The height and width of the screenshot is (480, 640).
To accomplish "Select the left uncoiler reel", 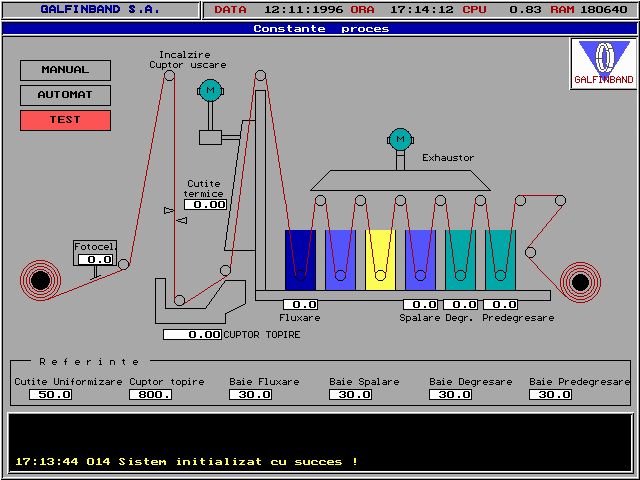I will [x=40, y=280].
